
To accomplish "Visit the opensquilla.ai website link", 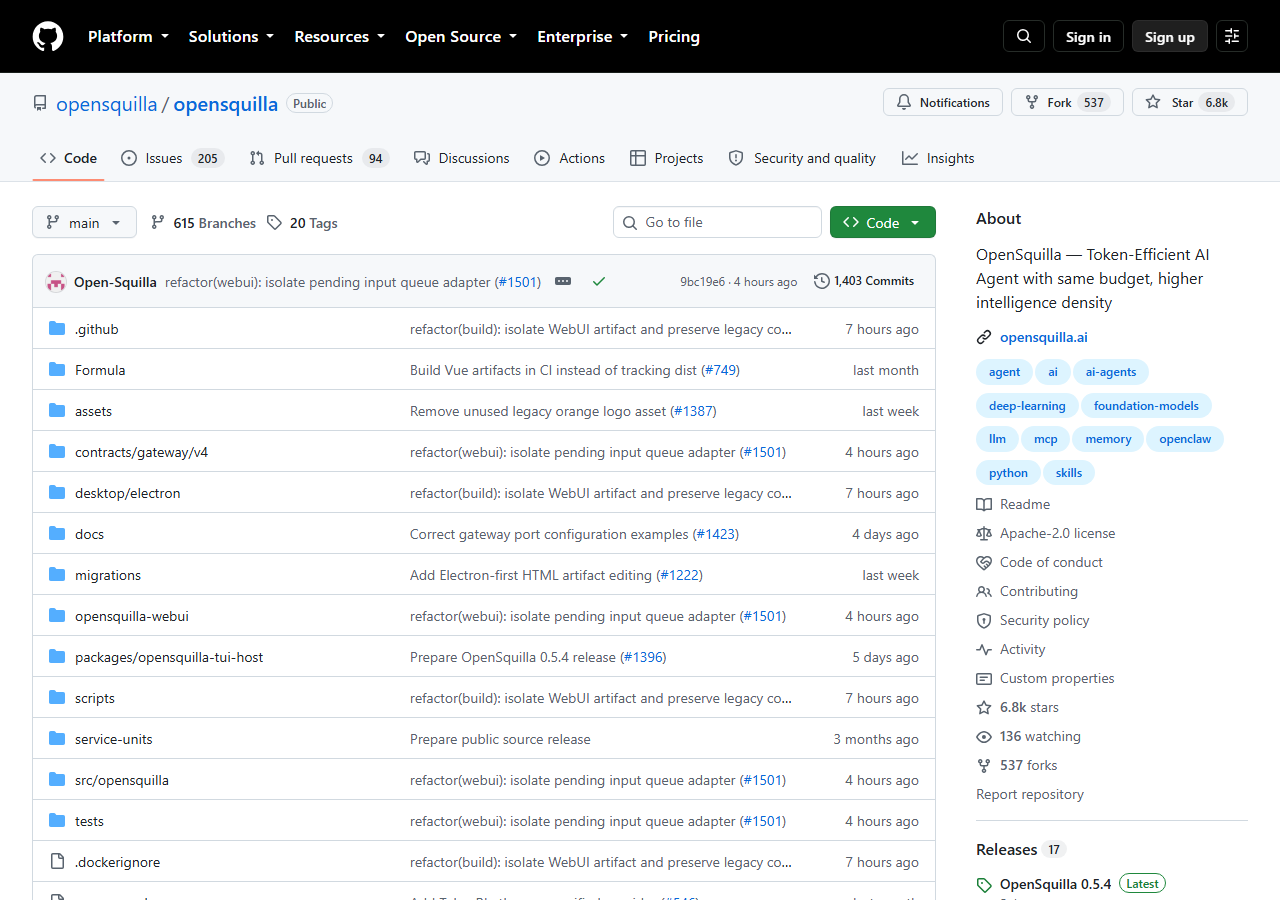I will tap(1044, 337).
